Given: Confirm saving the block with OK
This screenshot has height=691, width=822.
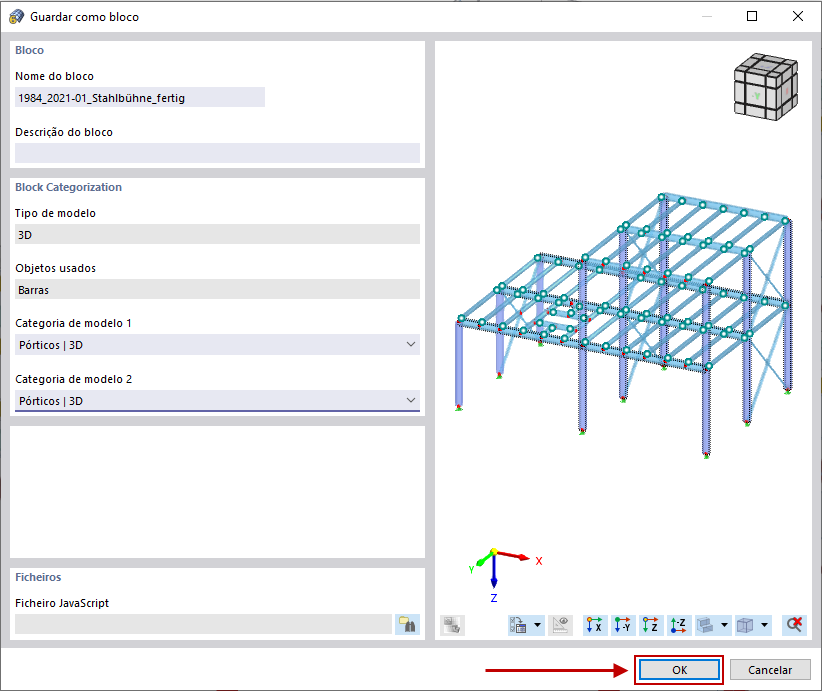Looking at the screenshot, I should [679, 670].
